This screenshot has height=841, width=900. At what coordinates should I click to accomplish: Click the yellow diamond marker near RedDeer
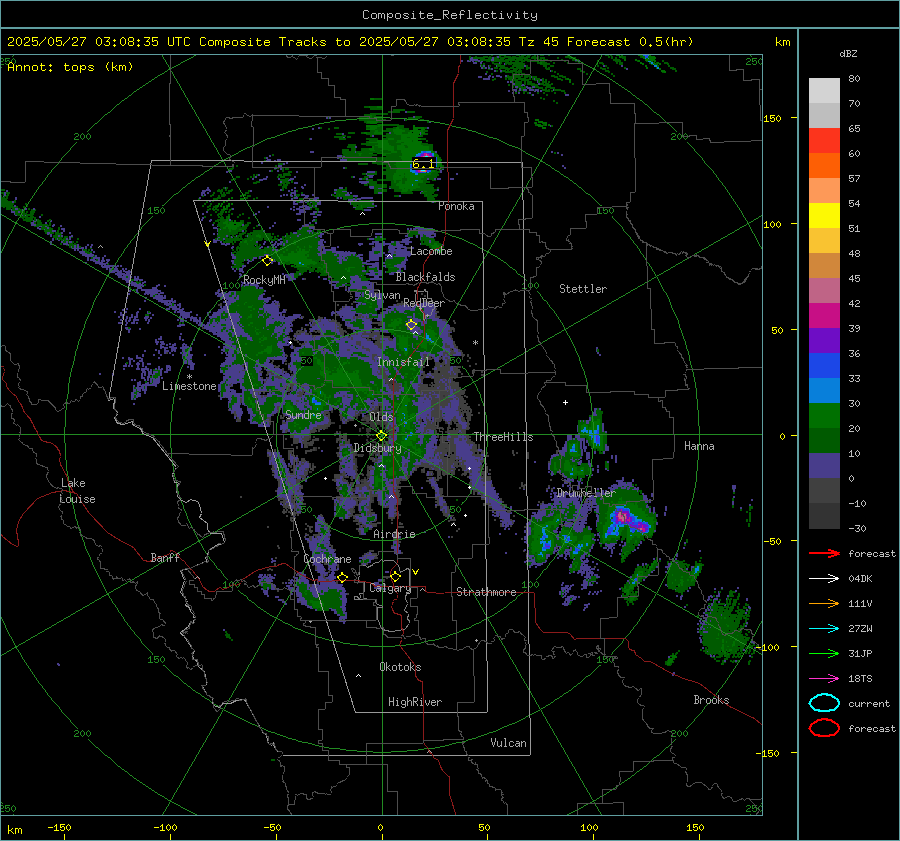pyautogui.click(x=411, y=325)
